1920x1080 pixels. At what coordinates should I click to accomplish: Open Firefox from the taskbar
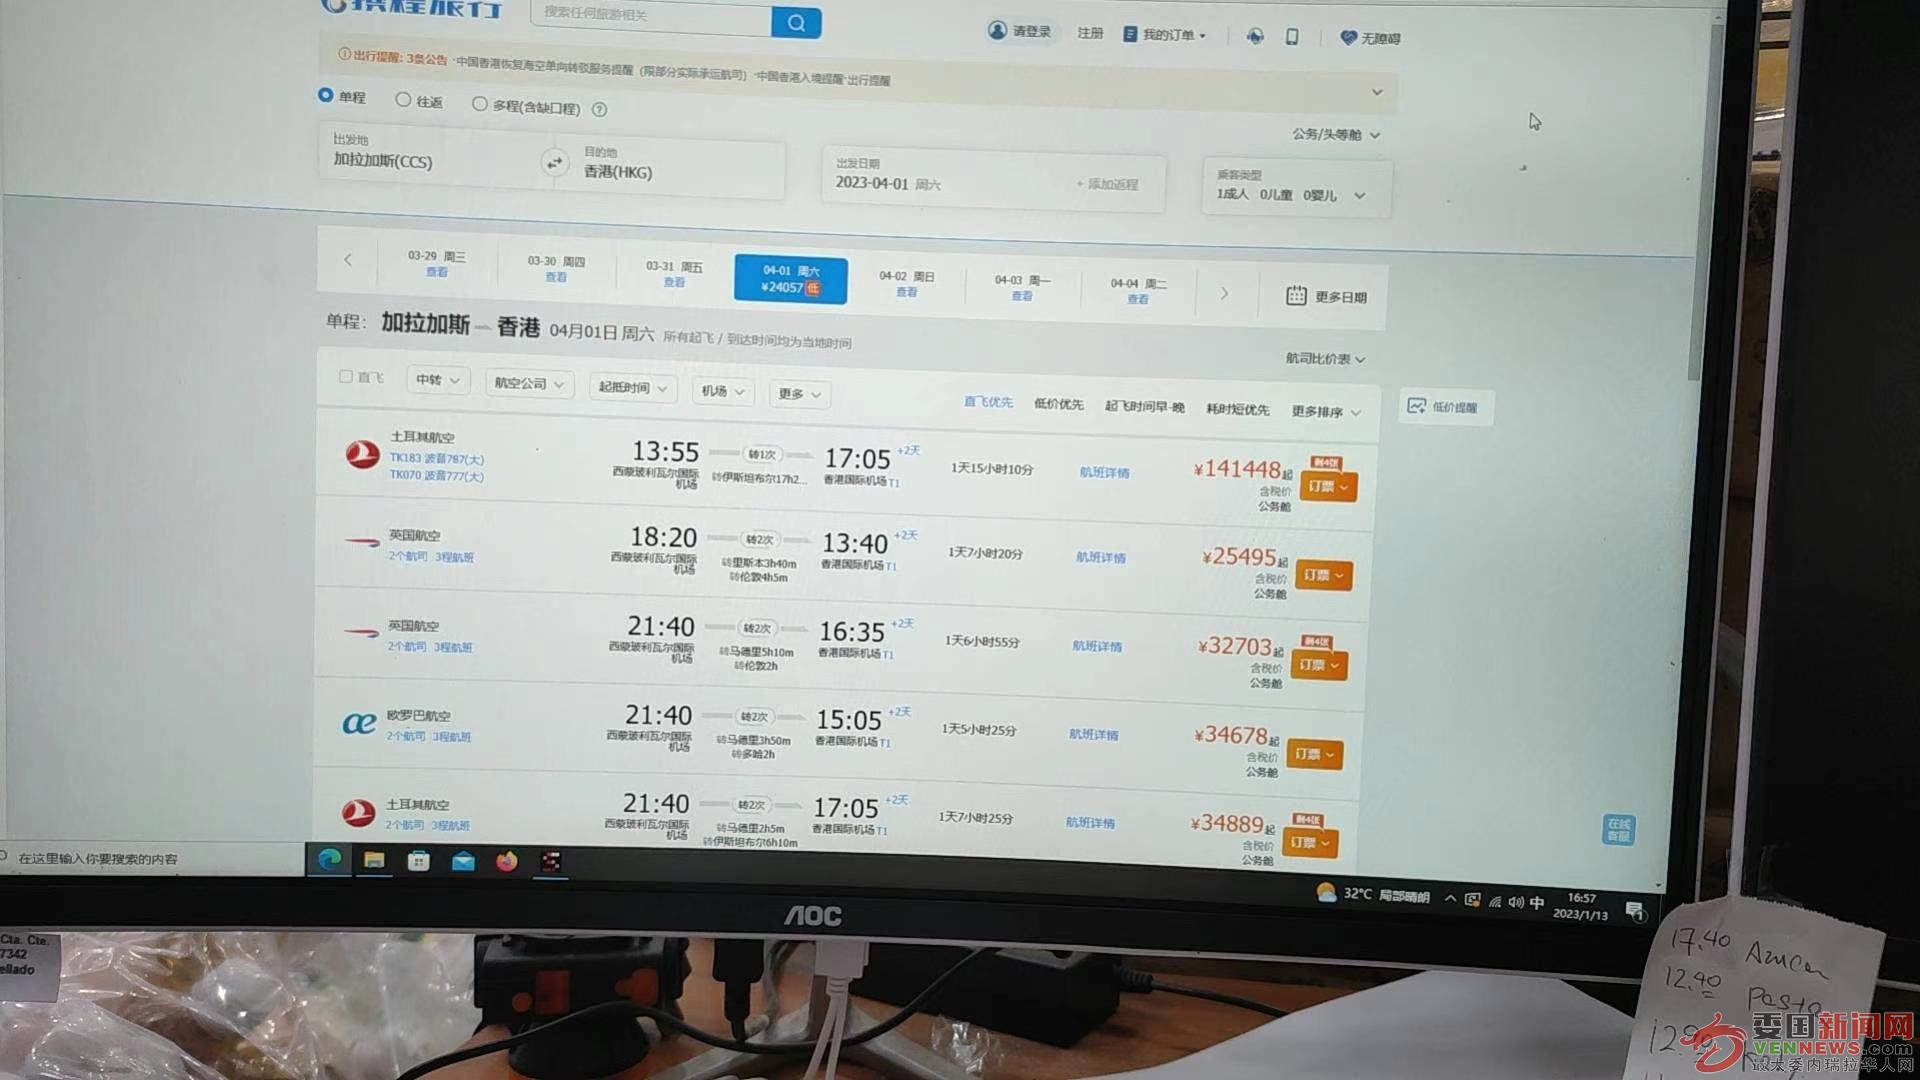click(x=507, y=861)
